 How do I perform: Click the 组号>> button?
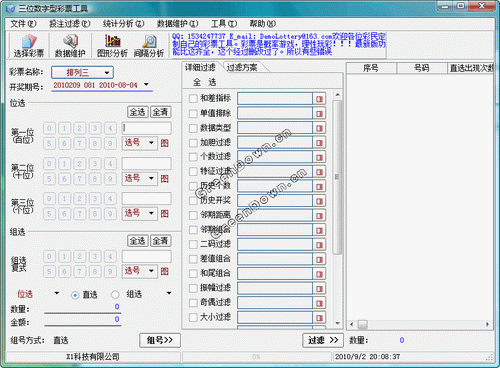(x=160, y=340)
